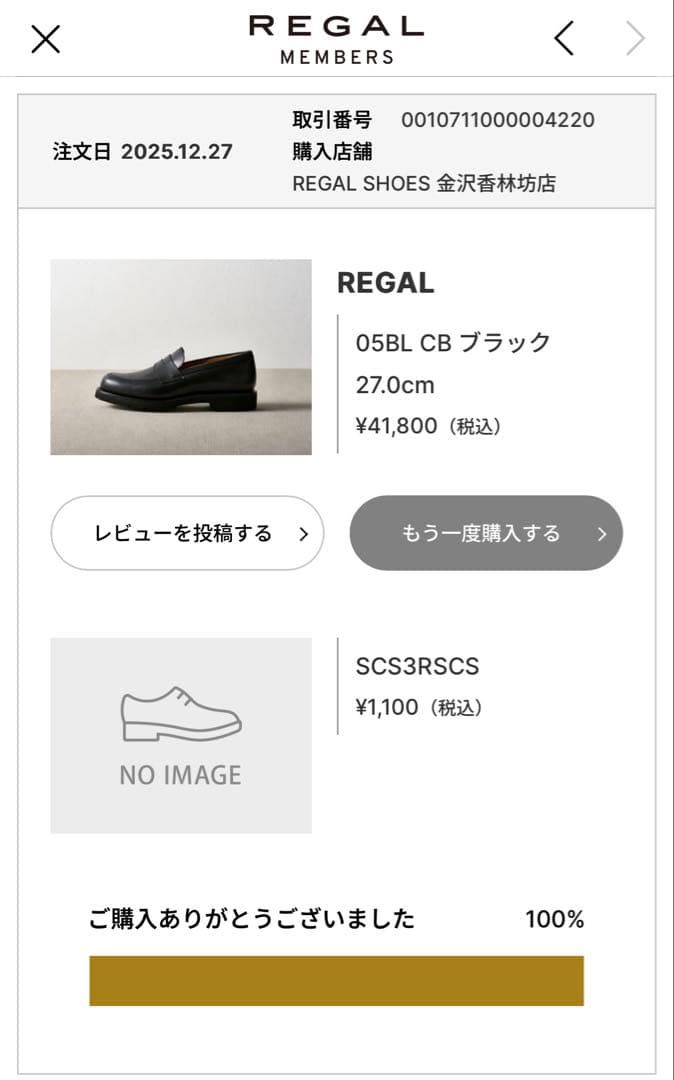Image resolution: width=674 pixels, height=1080 pixels.
Task: Click the arrow inside もう一度購入する button
Action: point(601,534)
